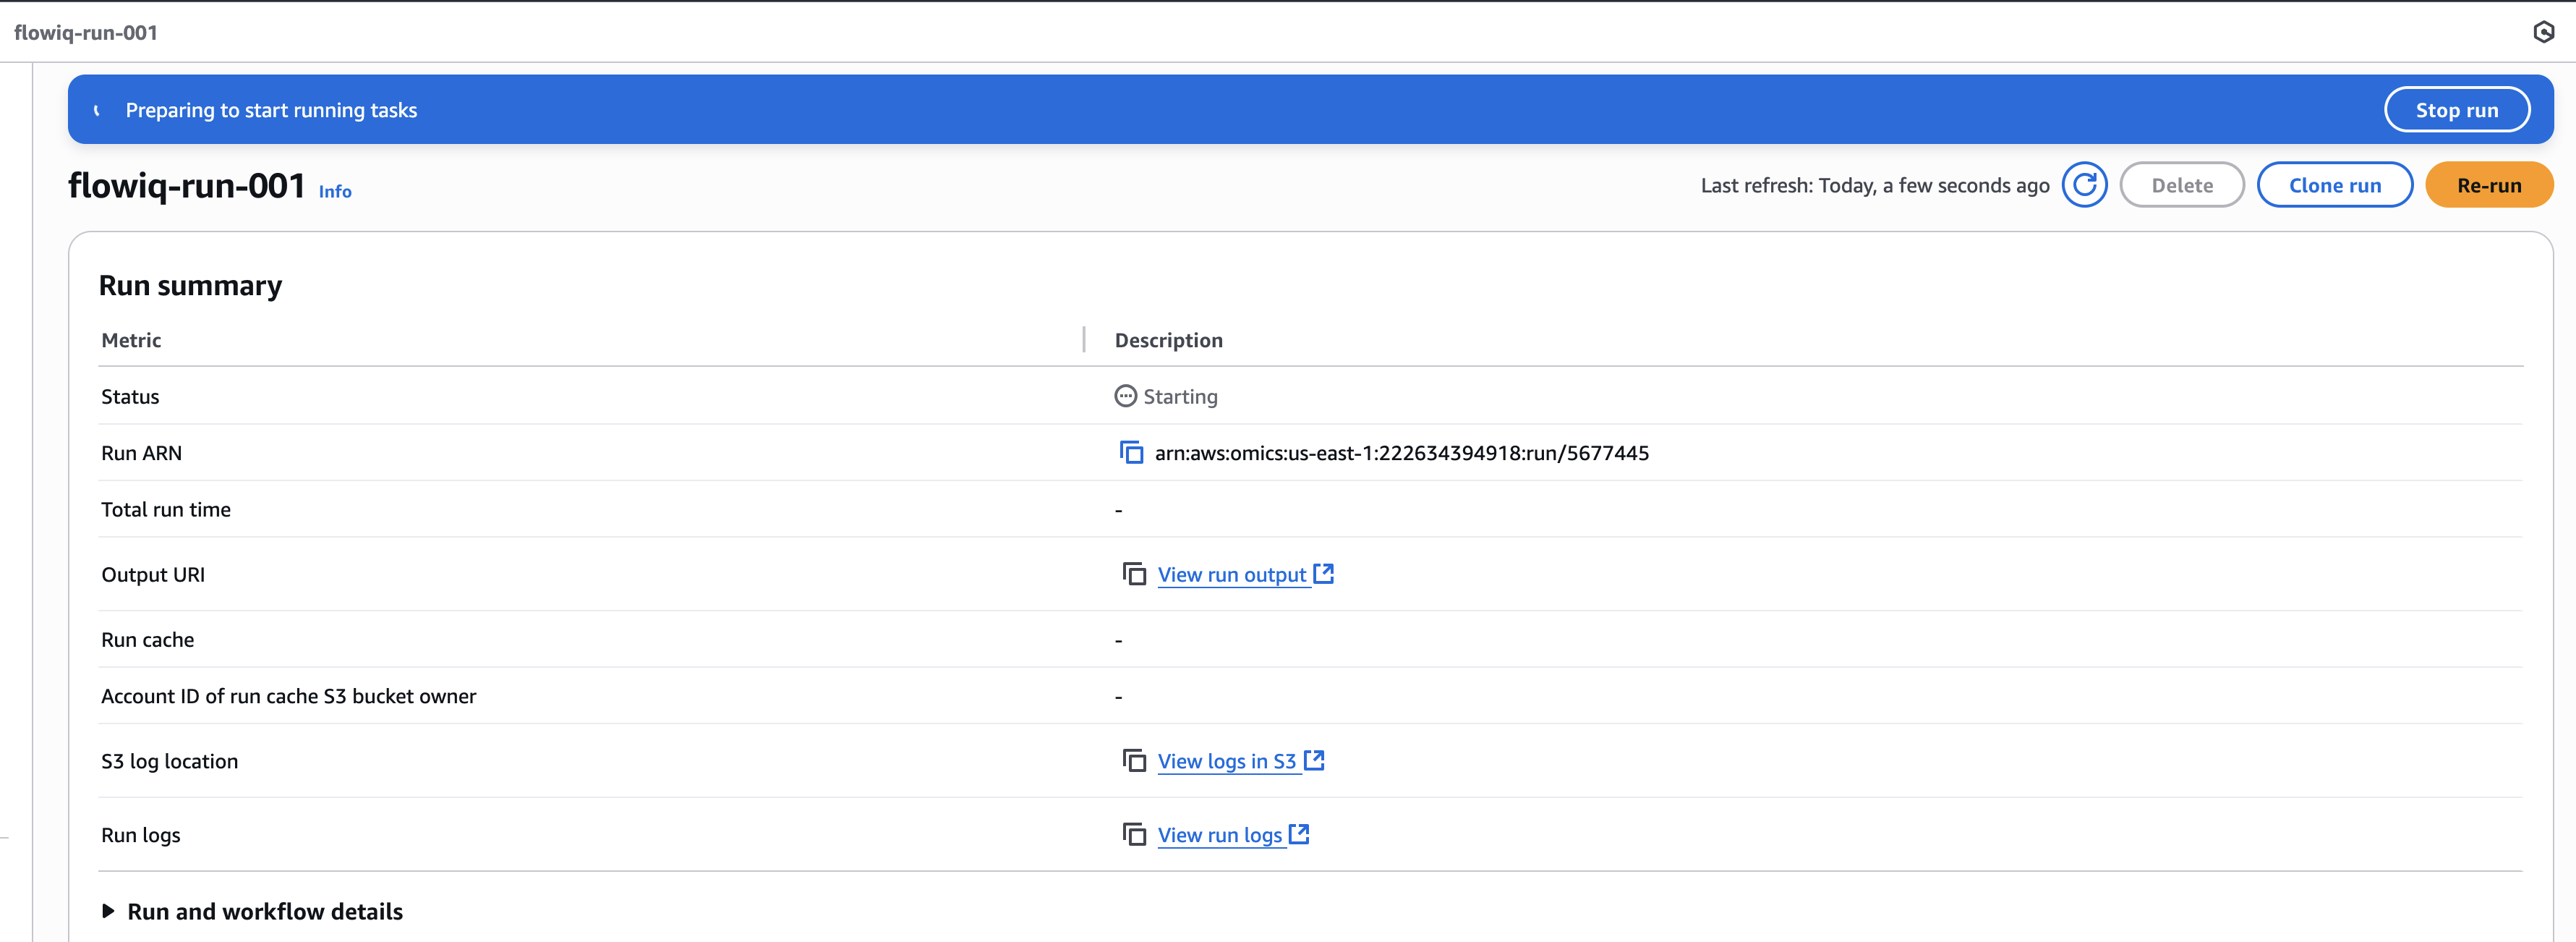2576x942 pixels.
Task: Click the Run summary heading
Action: point(190,286)
